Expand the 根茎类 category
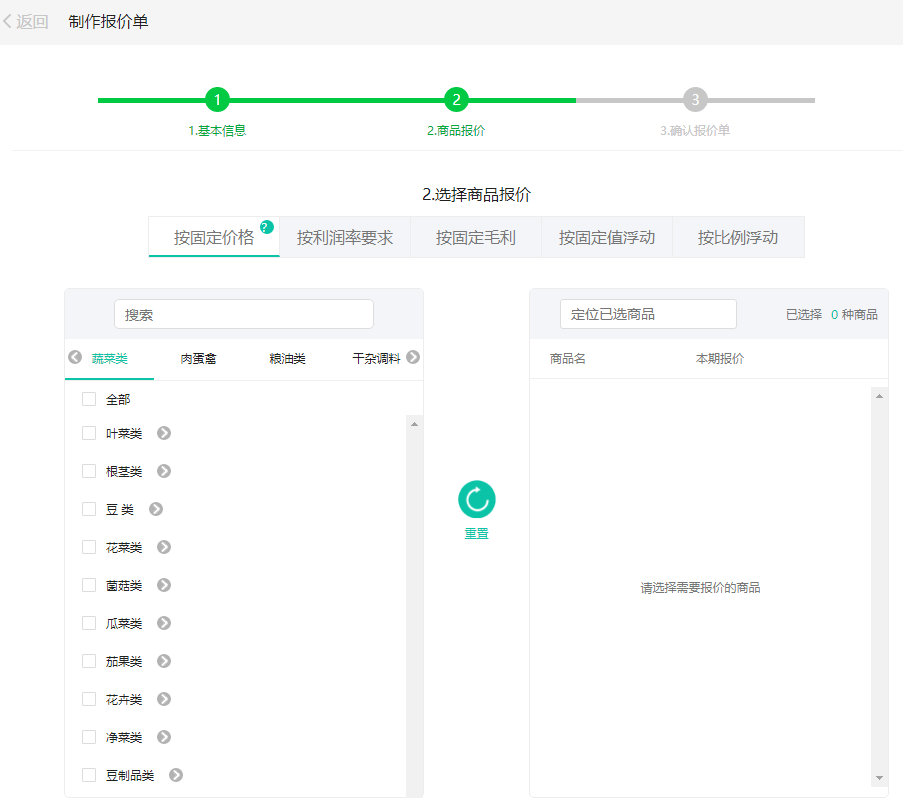Image resolution: width=903 pixels, height=803 pixels. pyautogui.click(x=163, y=471)
